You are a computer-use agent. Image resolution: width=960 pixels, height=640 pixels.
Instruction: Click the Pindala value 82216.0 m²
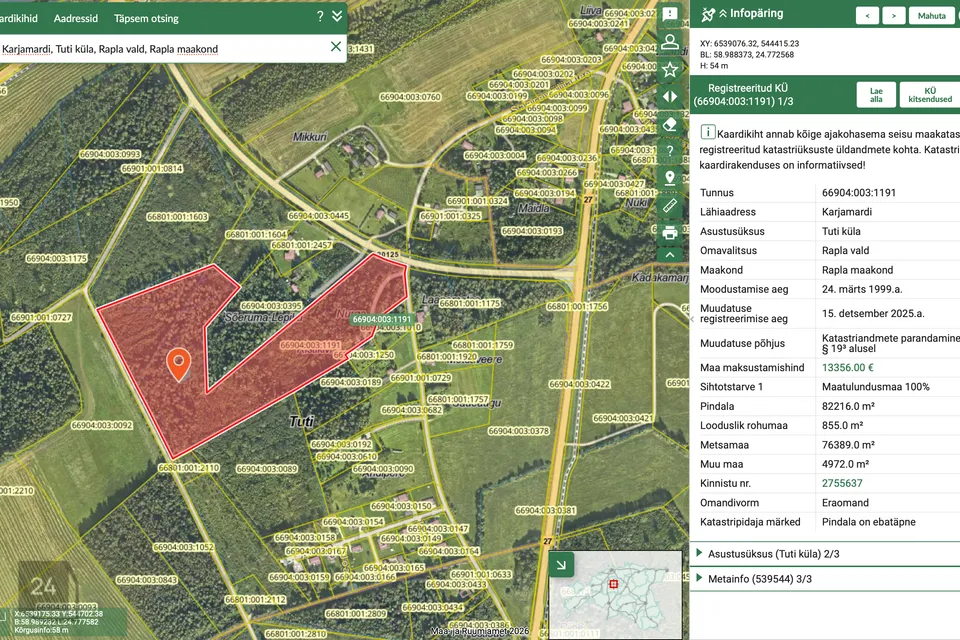click(848, 406)
